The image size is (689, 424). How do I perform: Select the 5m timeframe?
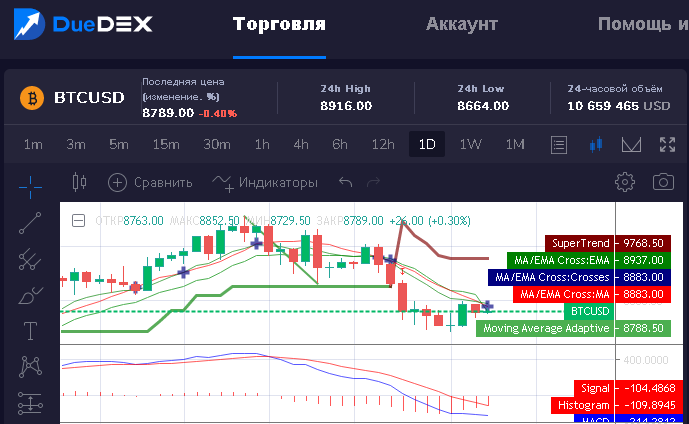pos(119,144)
